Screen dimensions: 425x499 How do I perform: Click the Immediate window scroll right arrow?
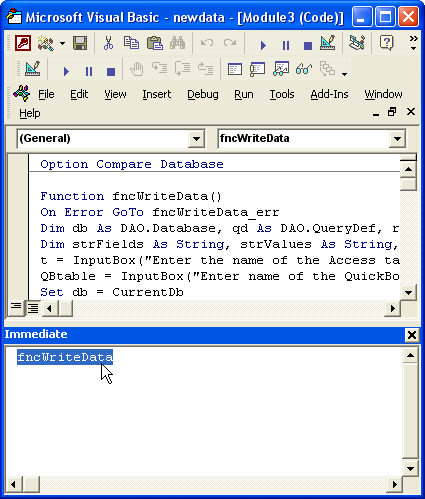pos(395,484)
